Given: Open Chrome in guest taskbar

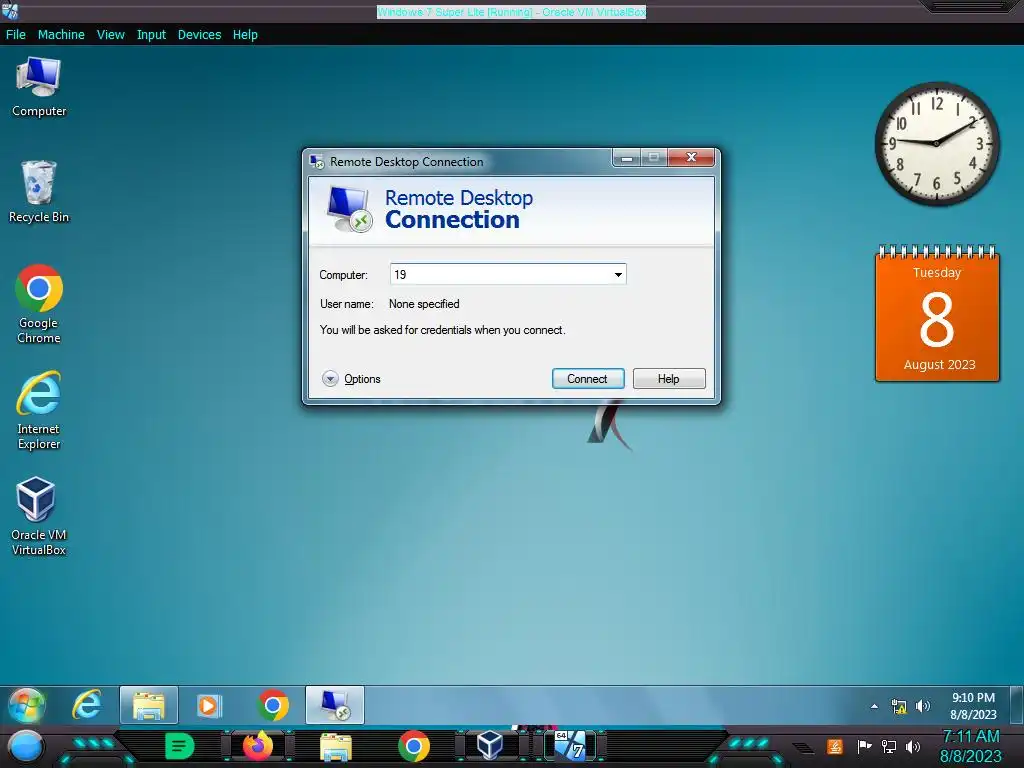Looking at the screenshot, I should (273, 705).
